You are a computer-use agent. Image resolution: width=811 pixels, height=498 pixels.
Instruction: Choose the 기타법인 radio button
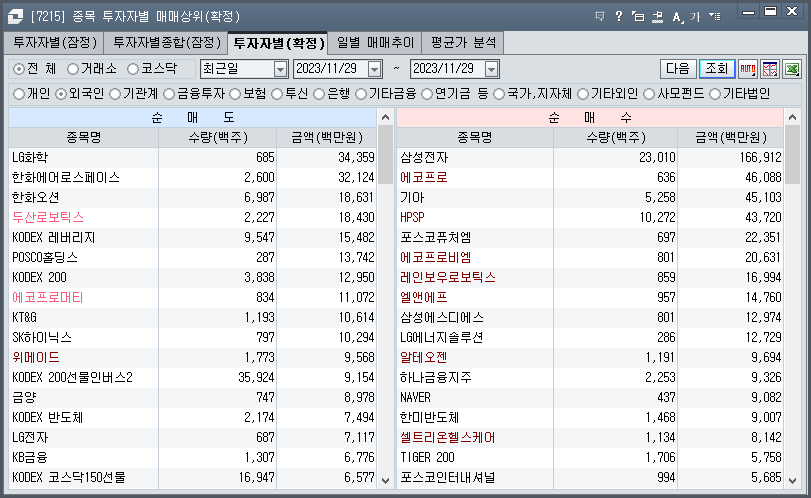(x=715, y=94)
